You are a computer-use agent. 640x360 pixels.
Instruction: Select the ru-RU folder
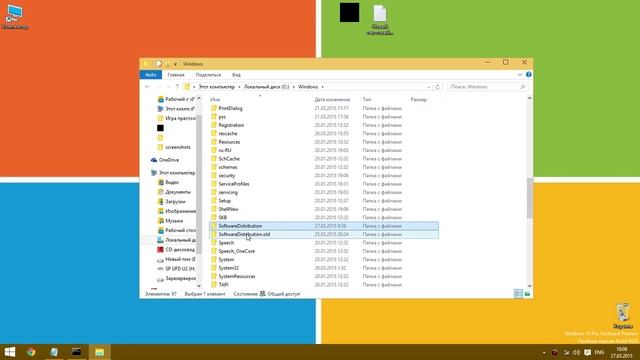coord(224,150)
